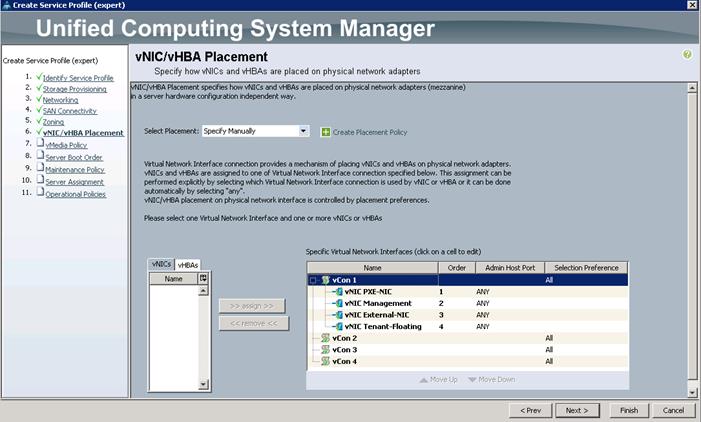Viewport: 701px width, 422px height.
Task: Click order value 3 for External-NIC
Action: click(x=441, y=315)
